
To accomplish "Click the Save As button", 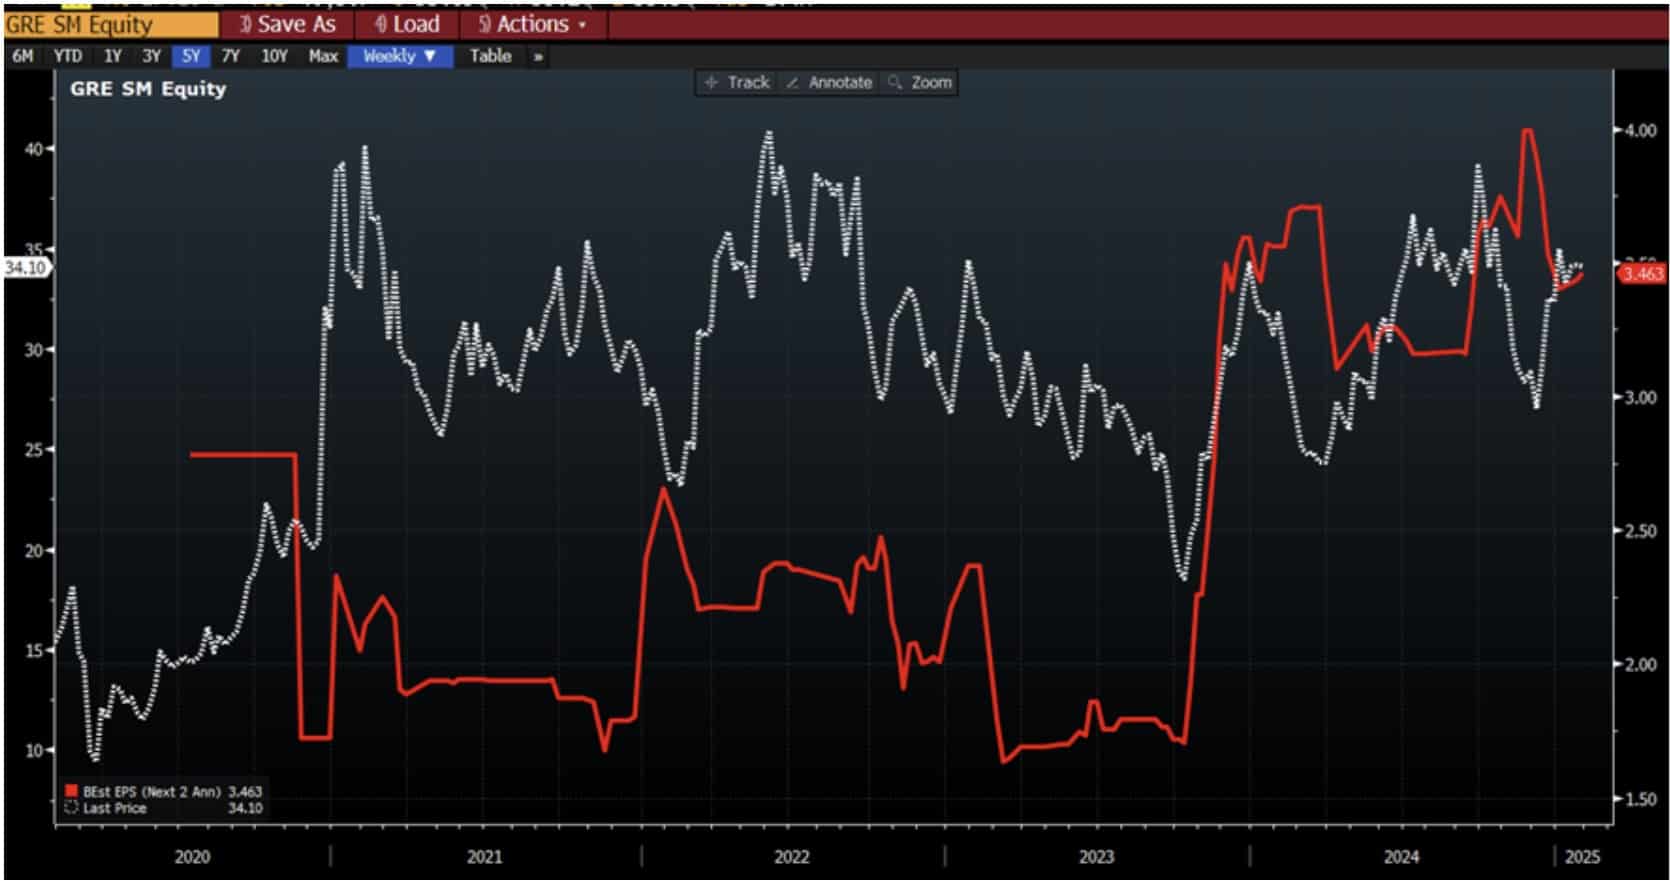I will click(x=286, y=24).
